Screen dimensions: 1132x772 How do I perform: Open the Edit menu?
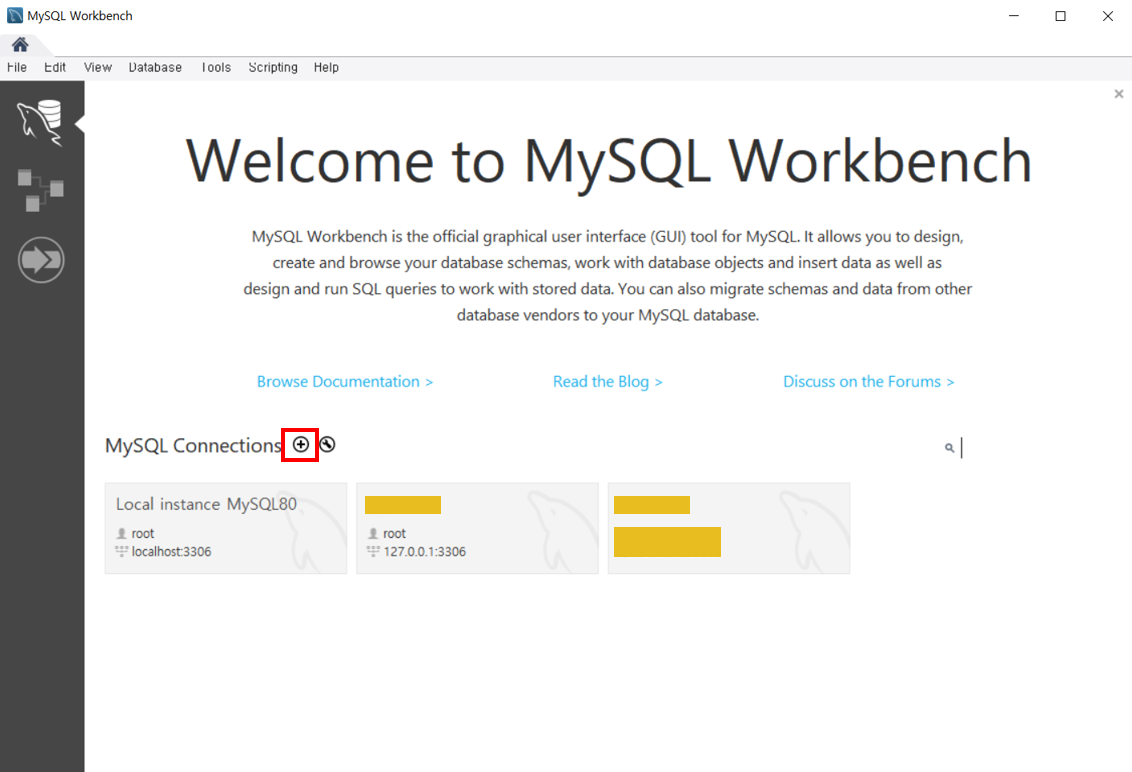(55, 67)
